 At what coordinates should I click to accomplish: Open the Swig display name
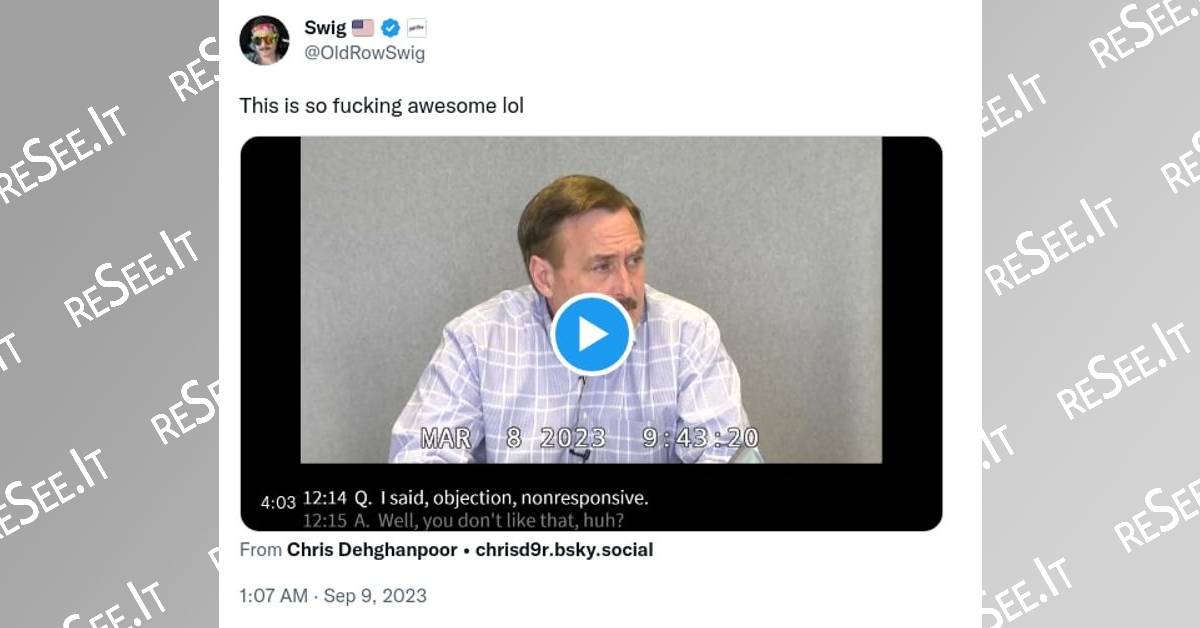(x=324, y=28)
